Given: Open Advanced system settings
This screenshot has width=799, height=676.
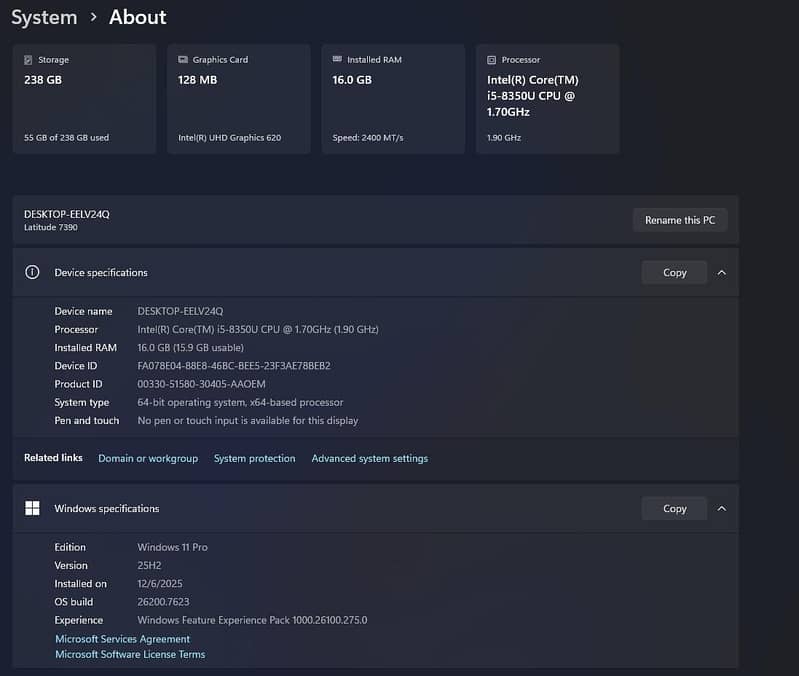Looking at the screenshot, I should coord(369,458).
